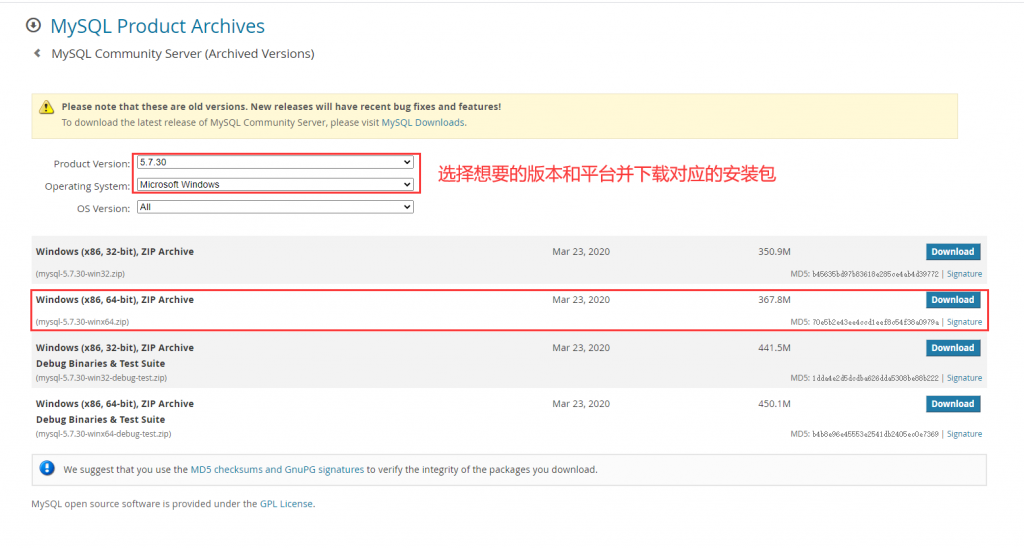Follow the MD5 checksums and GnuPG signatures link
This screenshot has height=548, width=1024.
tap(277, 469)
